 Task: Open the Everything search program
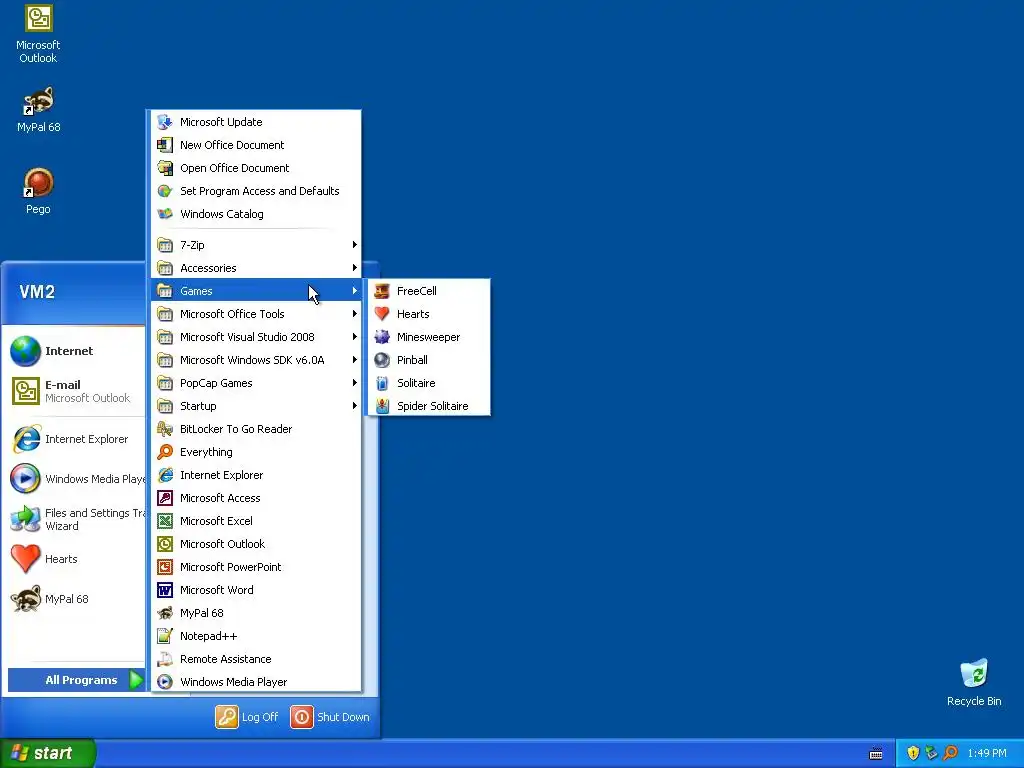(x=256, y=452)
